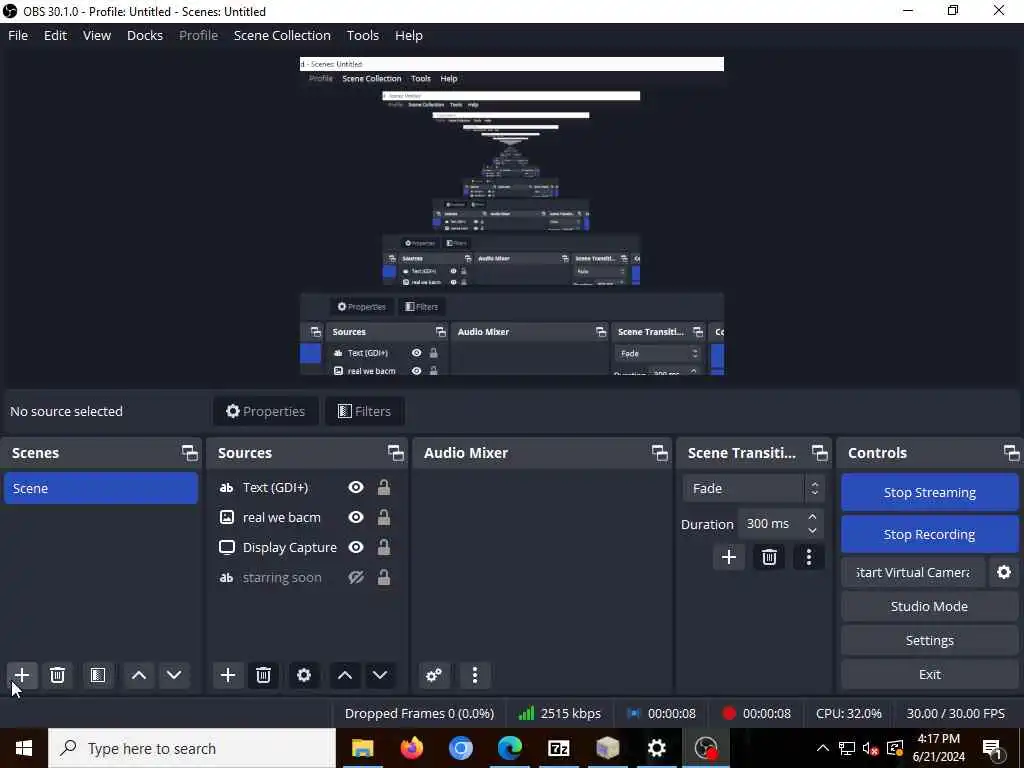The image size is (1024, 768).
Task: Open source Properties button above docks
Action: [266, 411]
